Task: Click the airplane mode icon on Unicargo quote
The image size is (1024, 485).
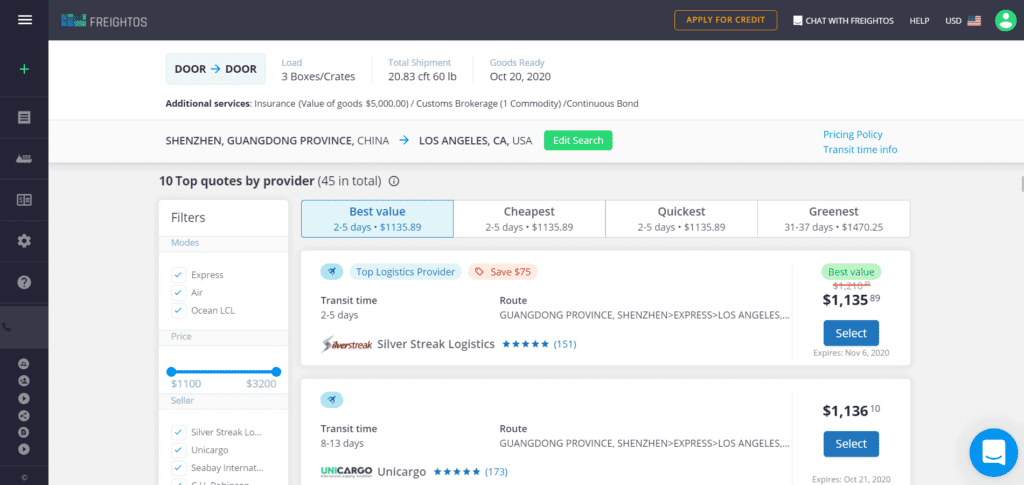Action: (x=332, y=399)
